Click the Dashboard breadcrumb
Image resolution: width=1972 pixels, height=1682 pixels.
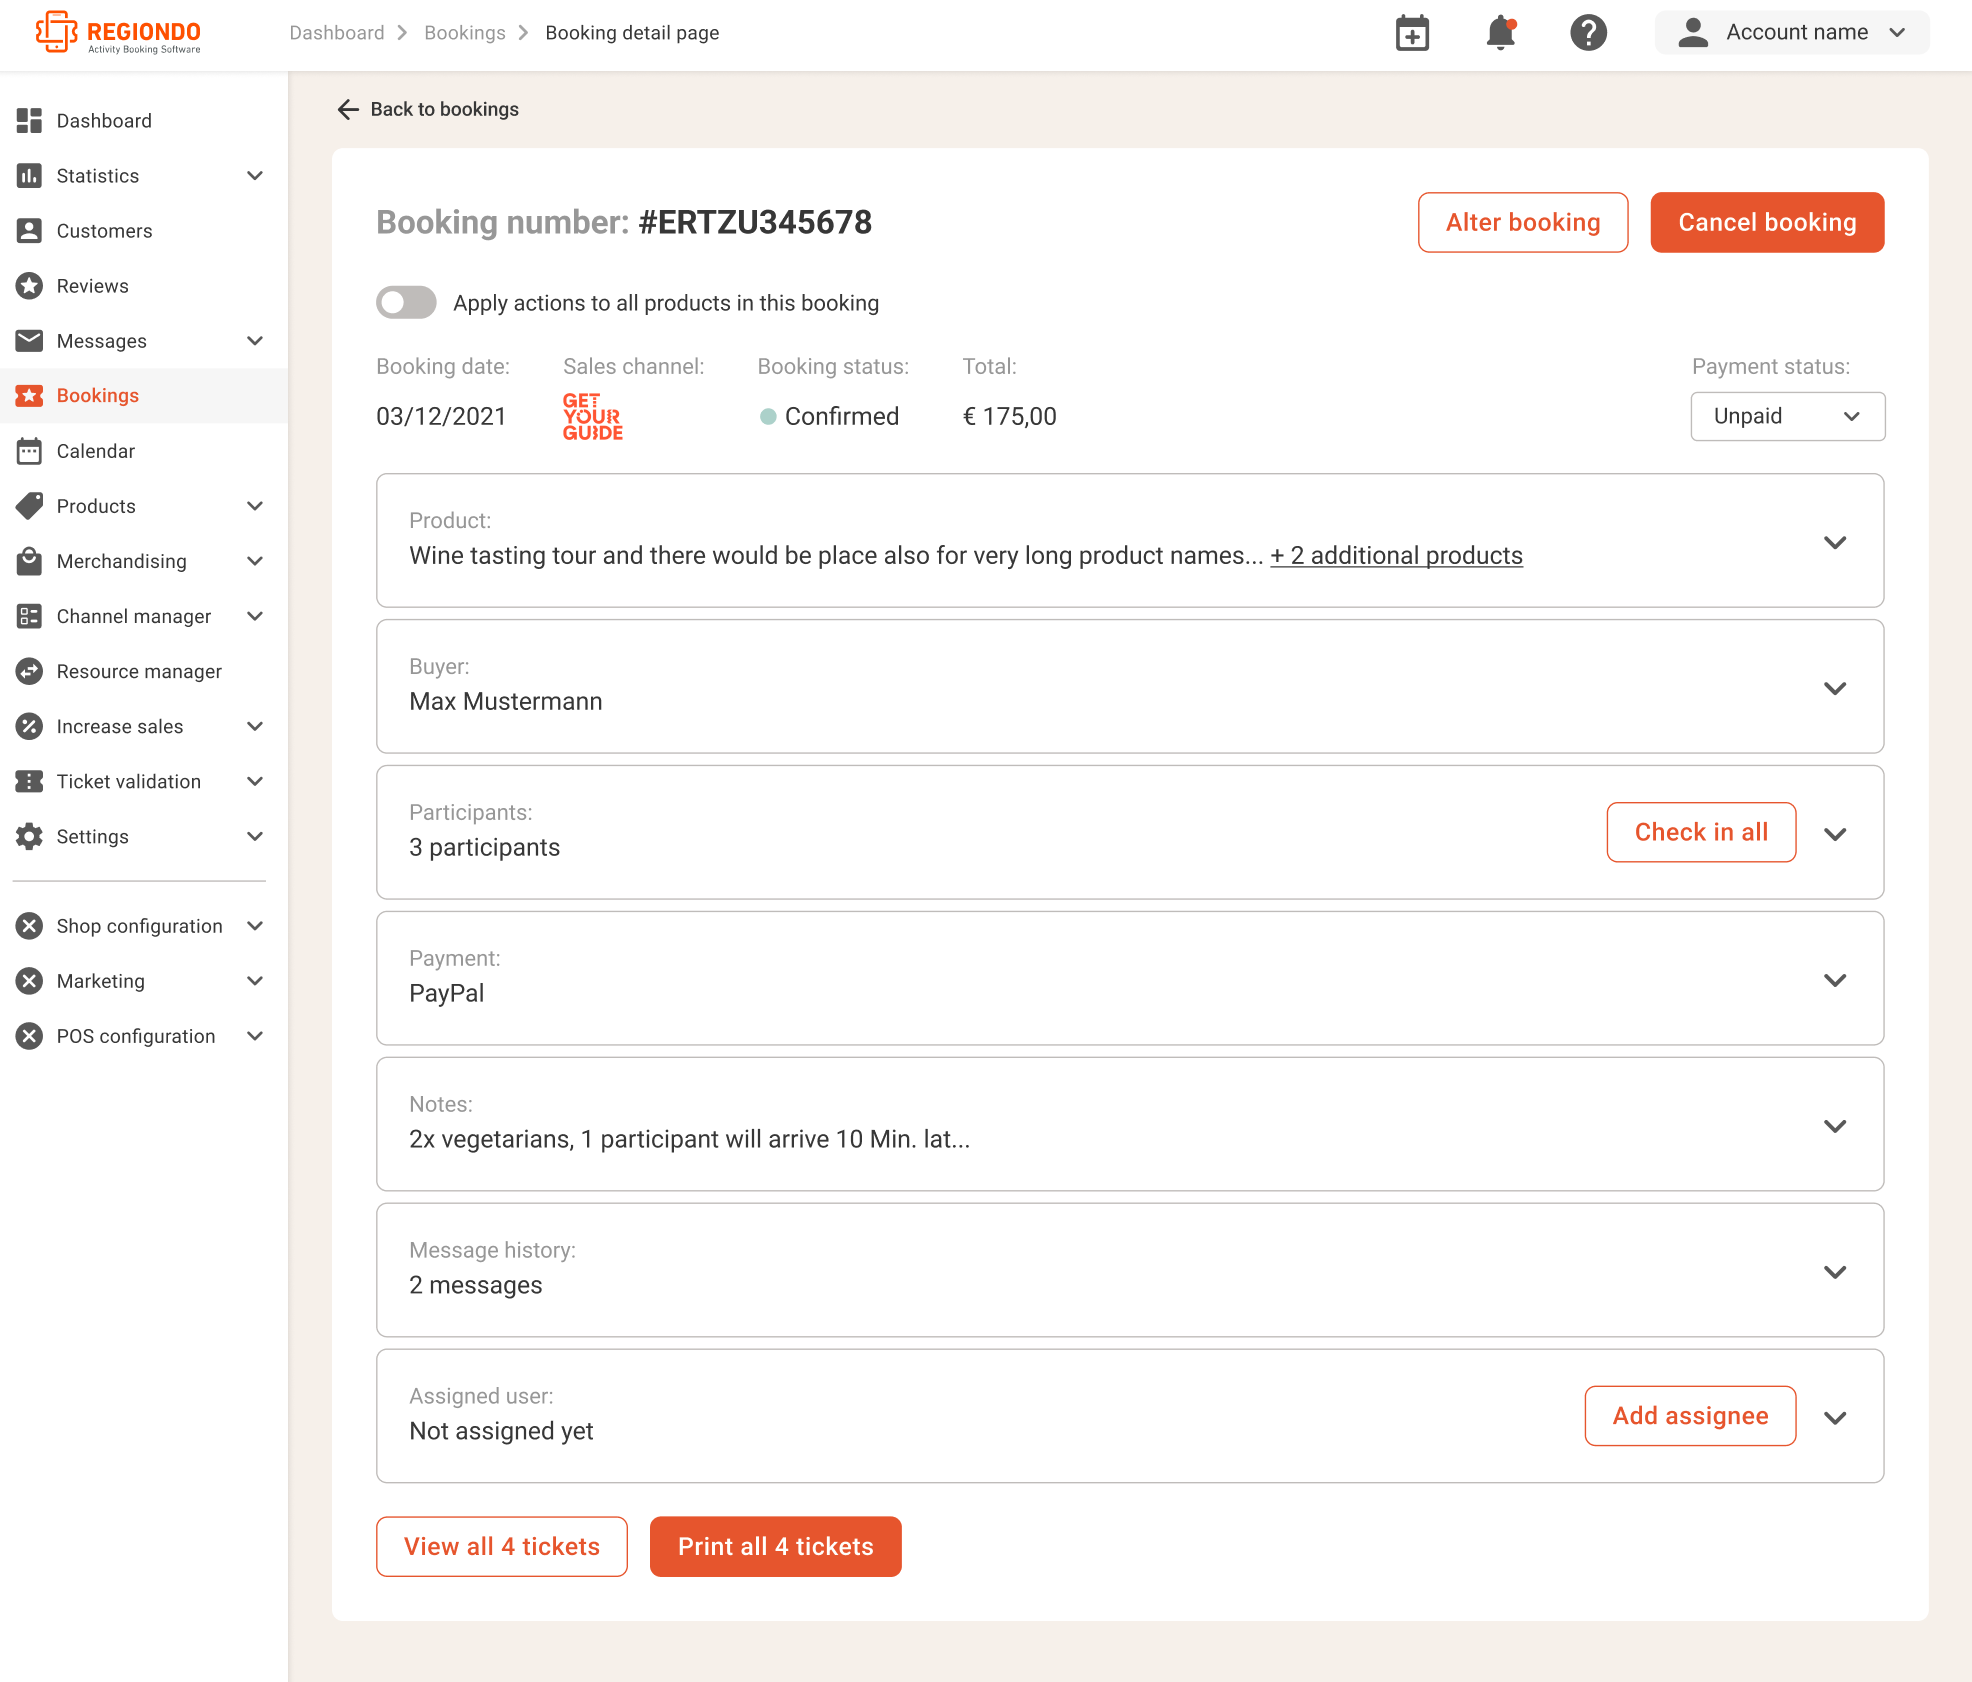[x=337, y=33]
